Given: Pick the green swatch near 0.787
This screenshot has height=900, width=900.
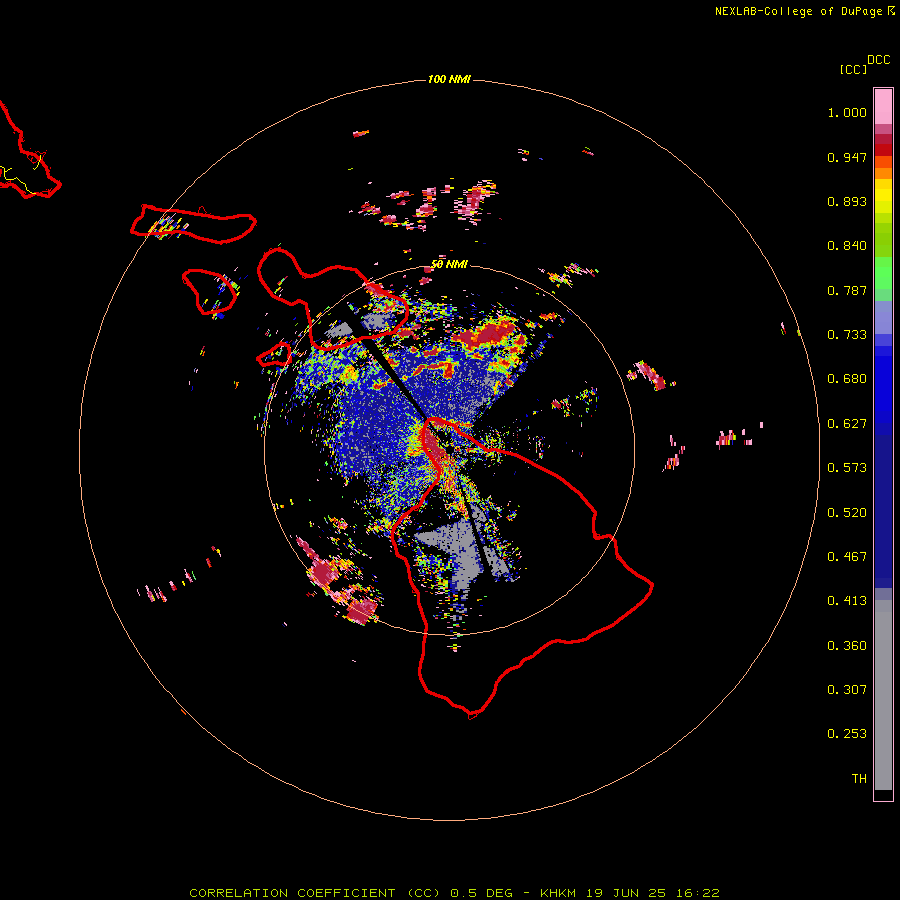Looking at the screenshot, I should (x=883, y=278).
